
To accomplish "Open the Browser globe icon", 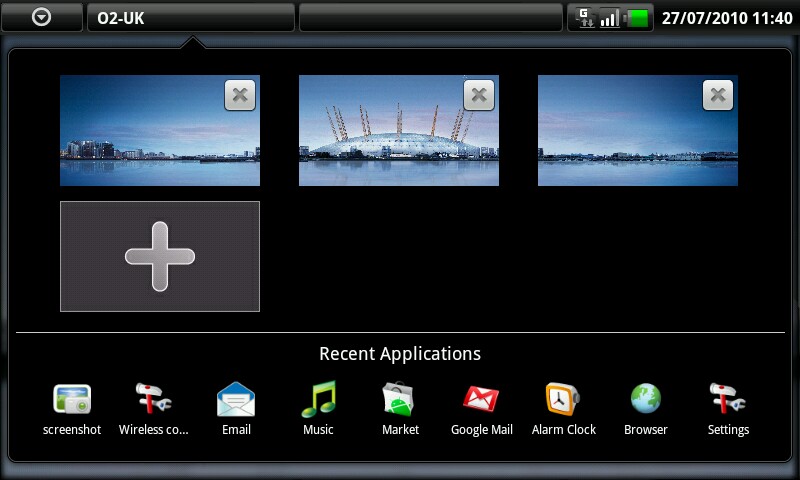I will point(645,399).
